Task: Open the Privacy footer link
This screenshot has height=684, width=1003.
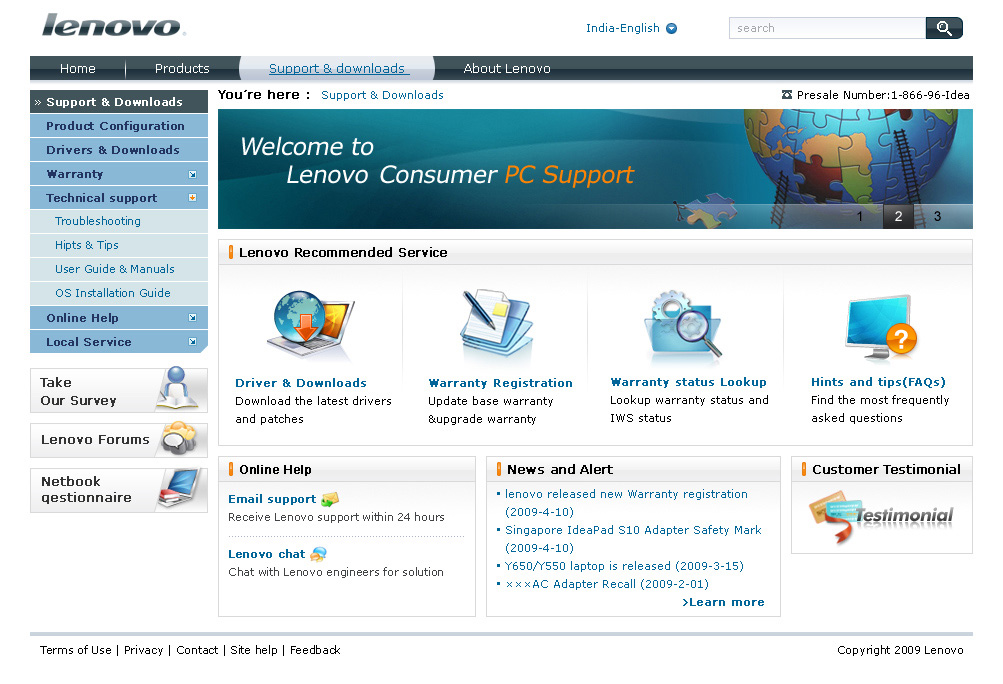Action: pyautogui.click(x=143, y=650)
